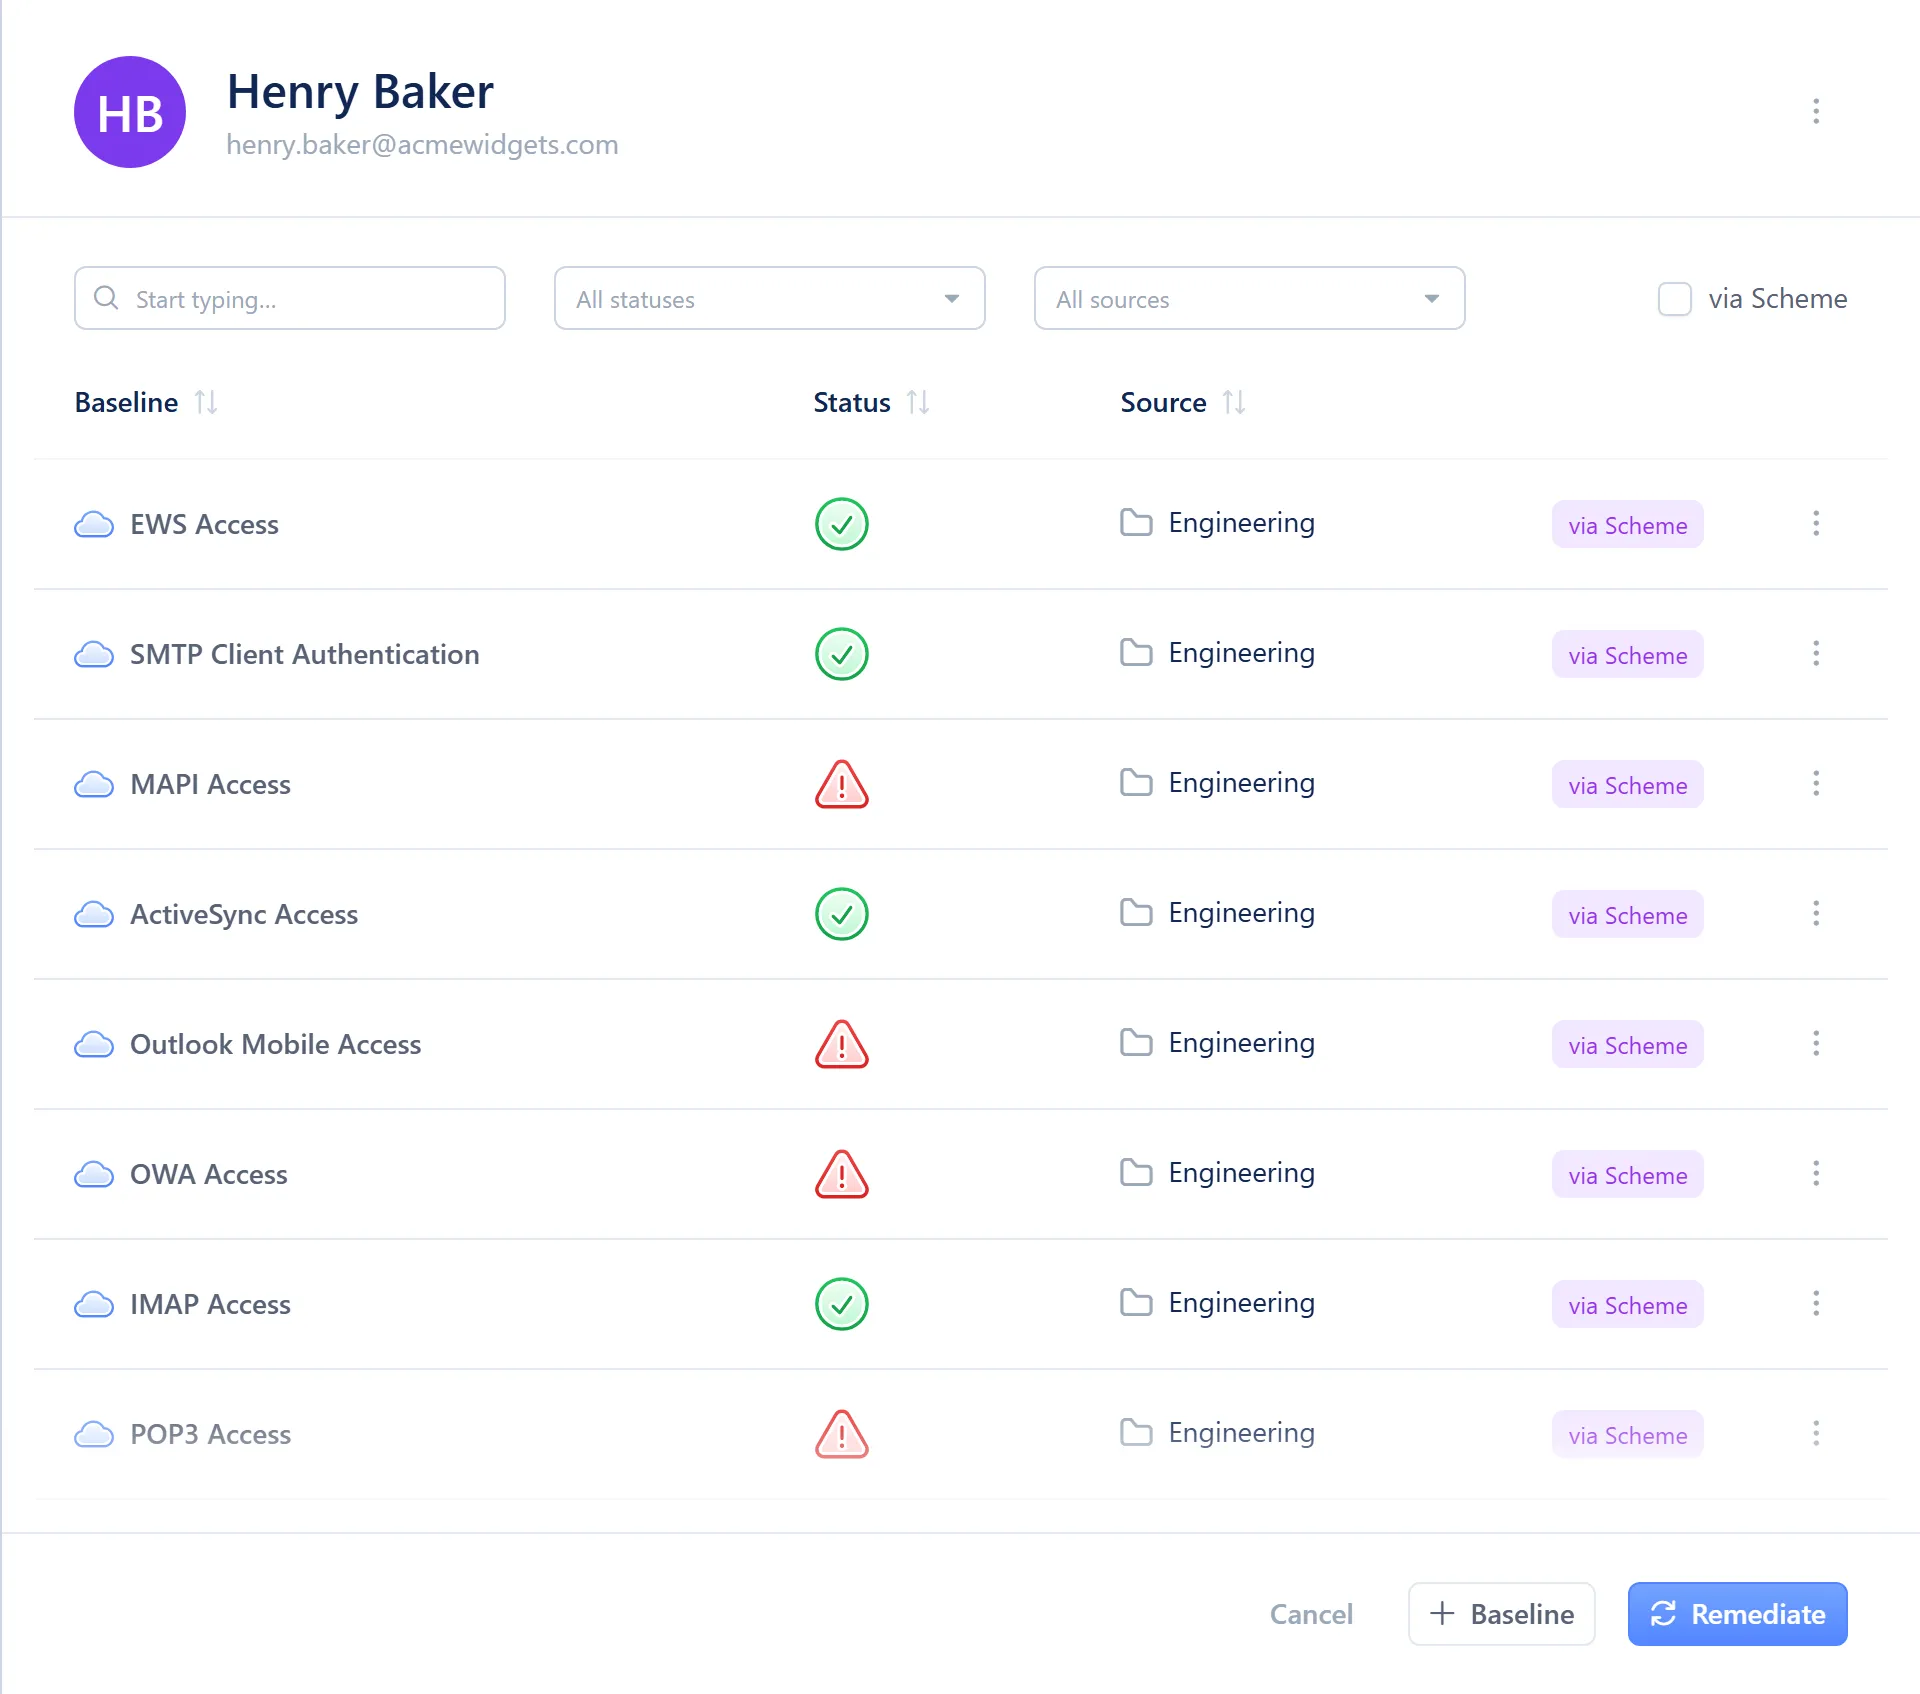This screenshot has width=1920, height=1694.
Task: Click the SMTP Client Authentication baseline name
Action: click(305, 654)
